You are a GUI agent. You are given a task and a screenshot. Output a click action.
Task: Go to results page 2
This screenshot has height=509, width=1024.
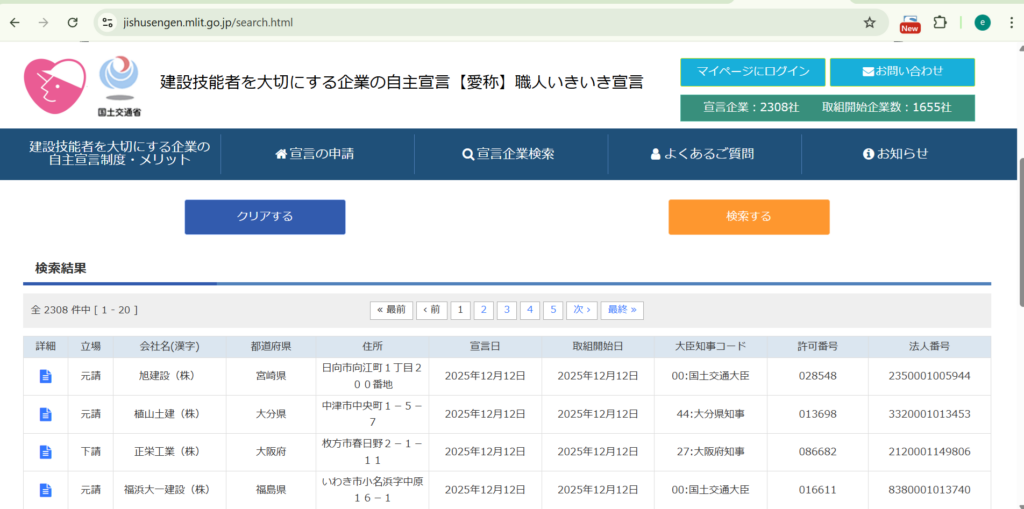click(483, 310)
